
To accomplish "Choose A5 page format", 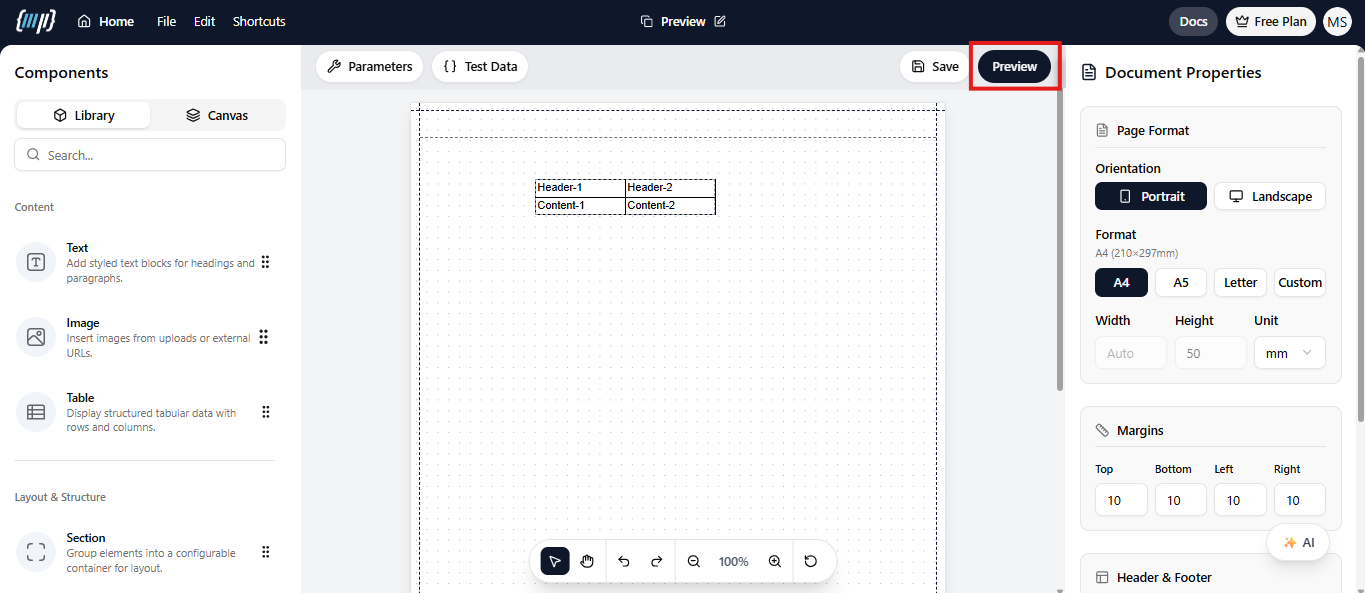I will point(1181,282).
